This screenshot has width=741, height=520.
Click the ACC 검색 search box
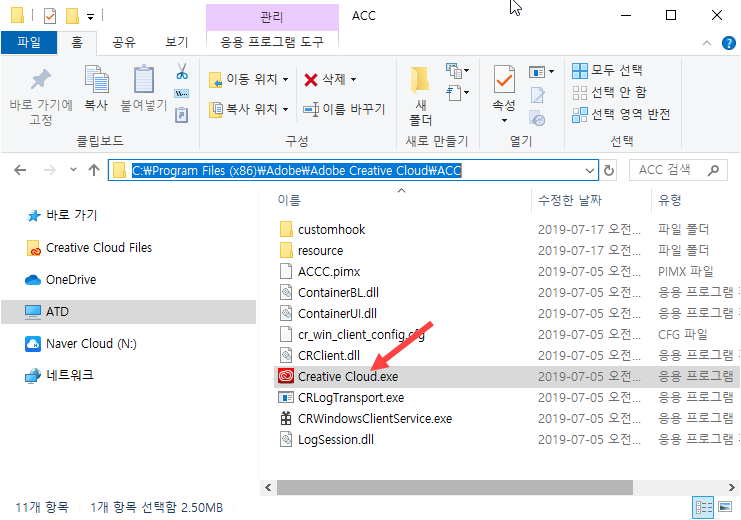[678, 170]
